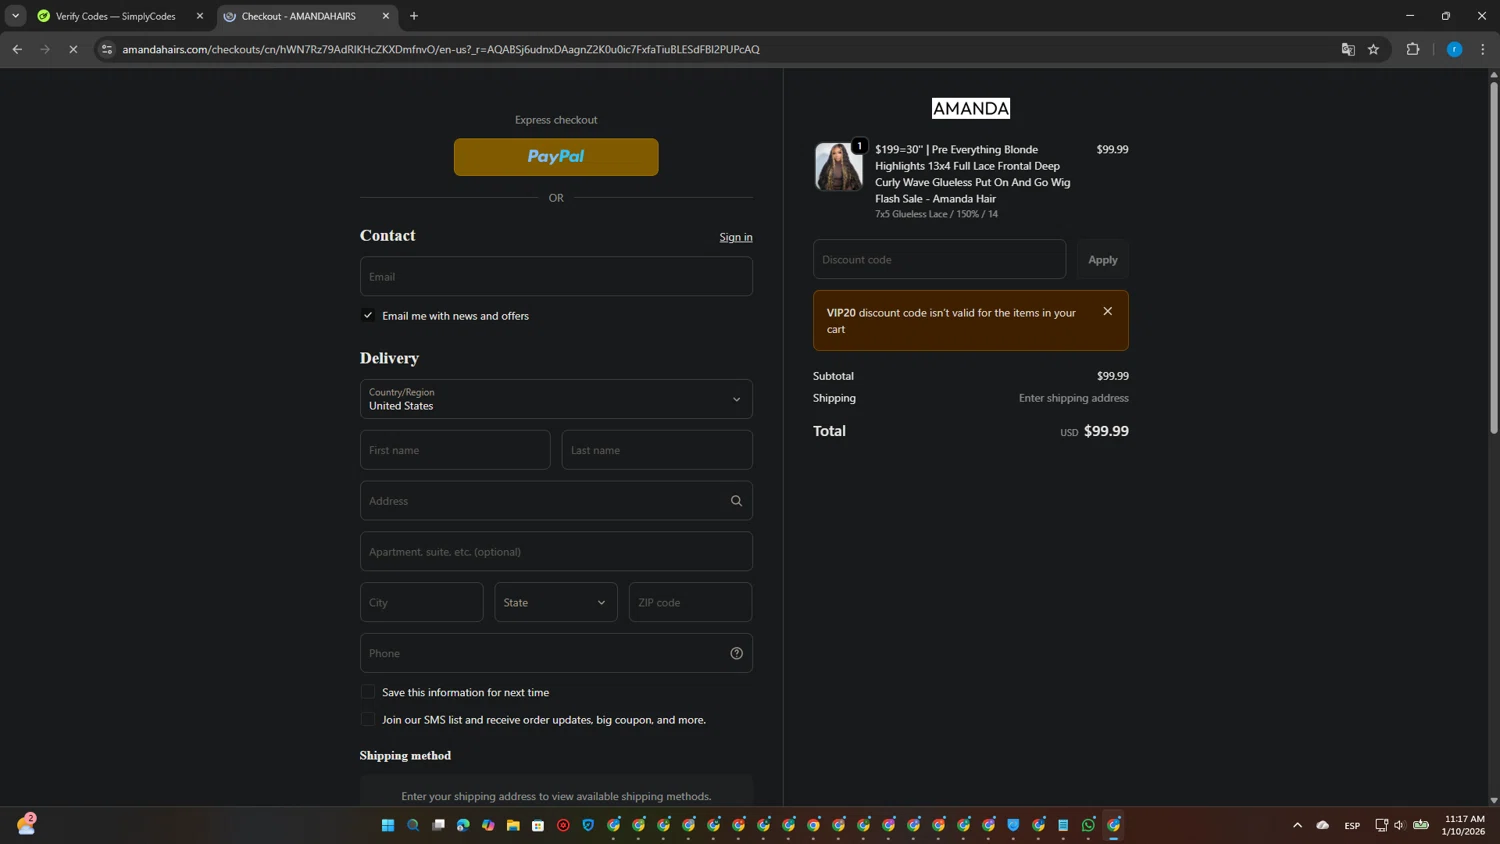
Task: Click the Enter shipping address text
Action: pos(1074,398)
